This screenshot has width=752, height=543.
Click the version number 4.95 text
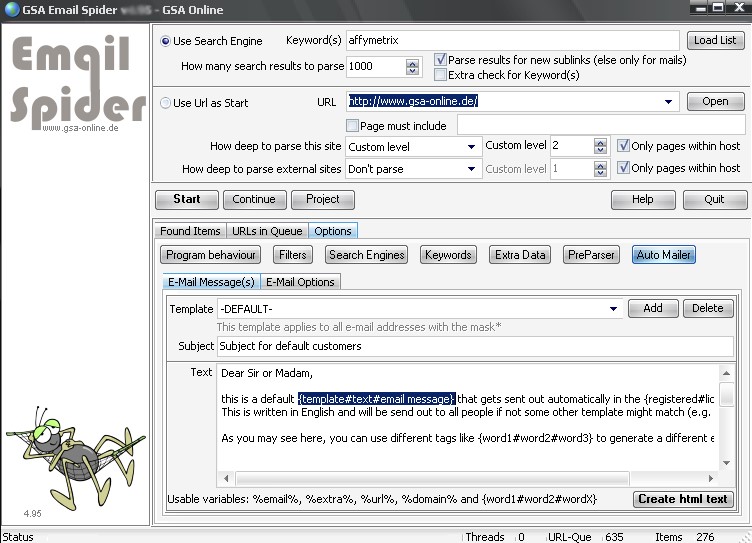(x=33, y=514)
